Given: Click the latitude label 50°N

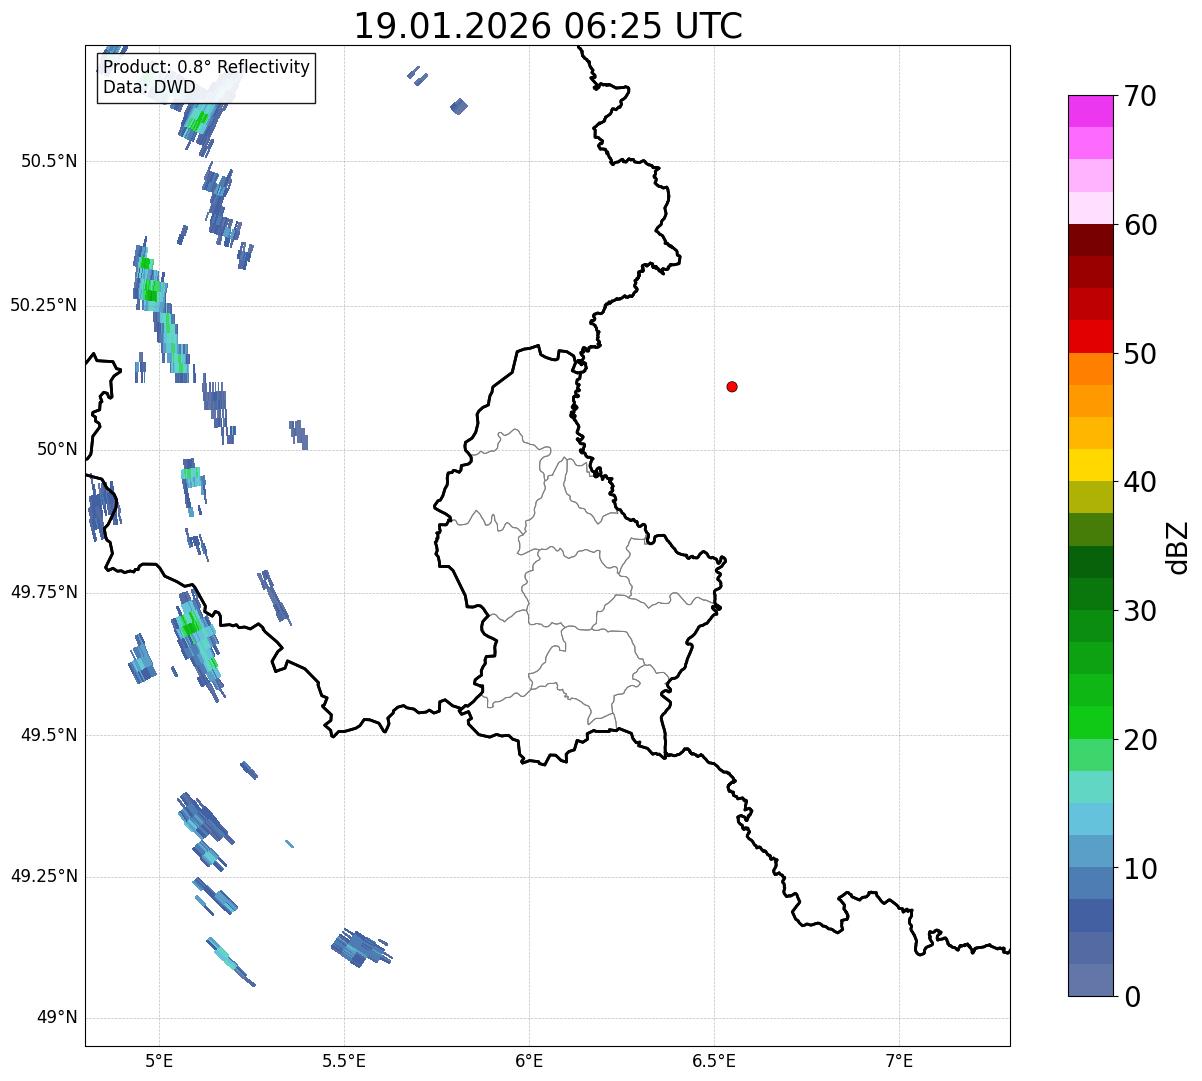Looking at the screenshot, I should point(57,450).
